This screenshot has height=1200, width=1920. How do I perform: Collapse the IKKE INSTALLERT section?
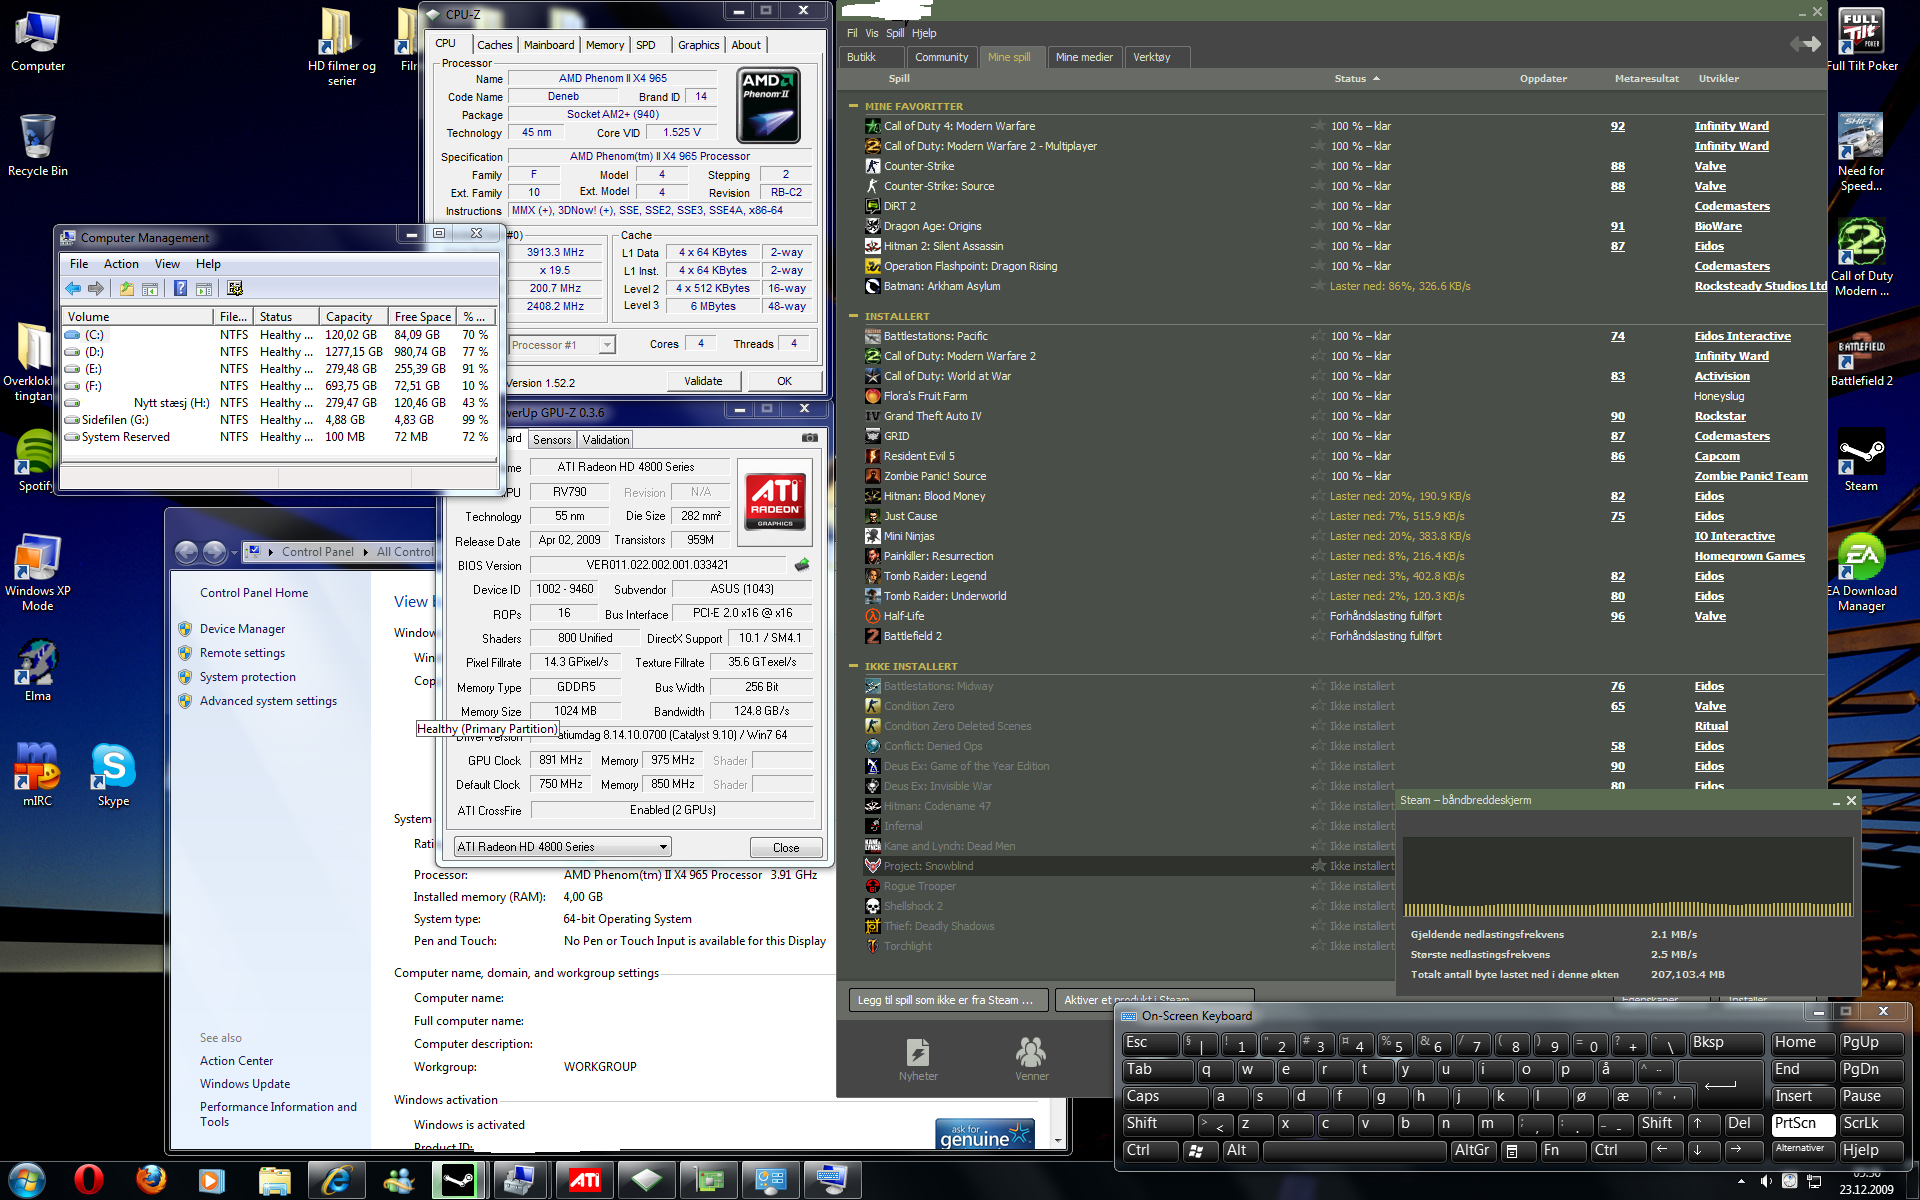pos(853,666)
